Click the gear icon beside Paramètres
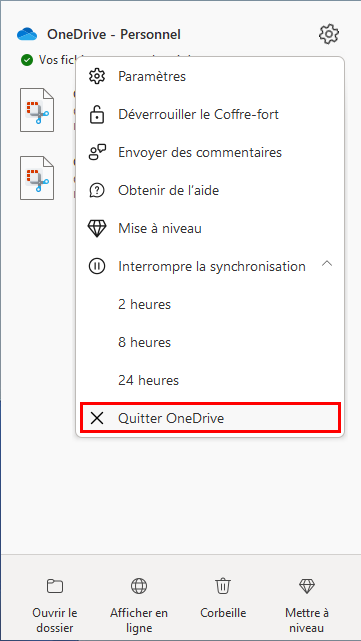 click(97, 76)
